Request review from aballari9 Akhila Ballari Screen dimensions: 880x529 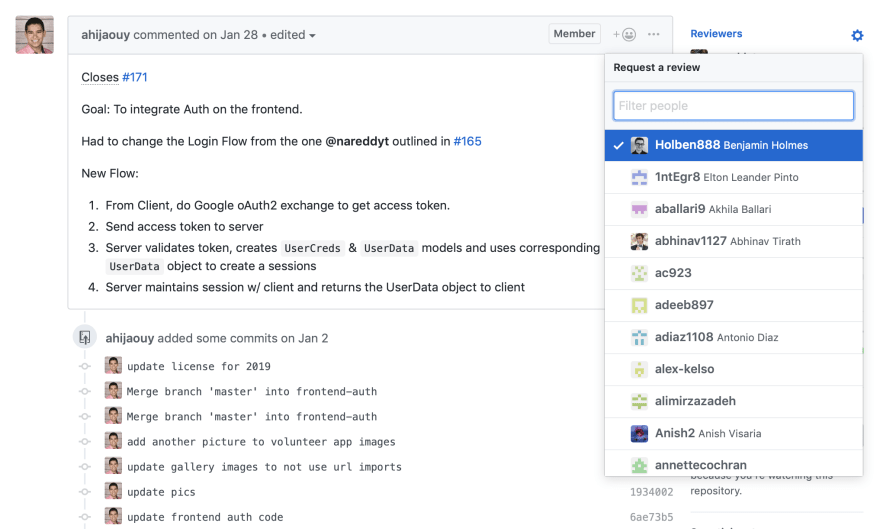pyautogui.click(x=734, y=209)
